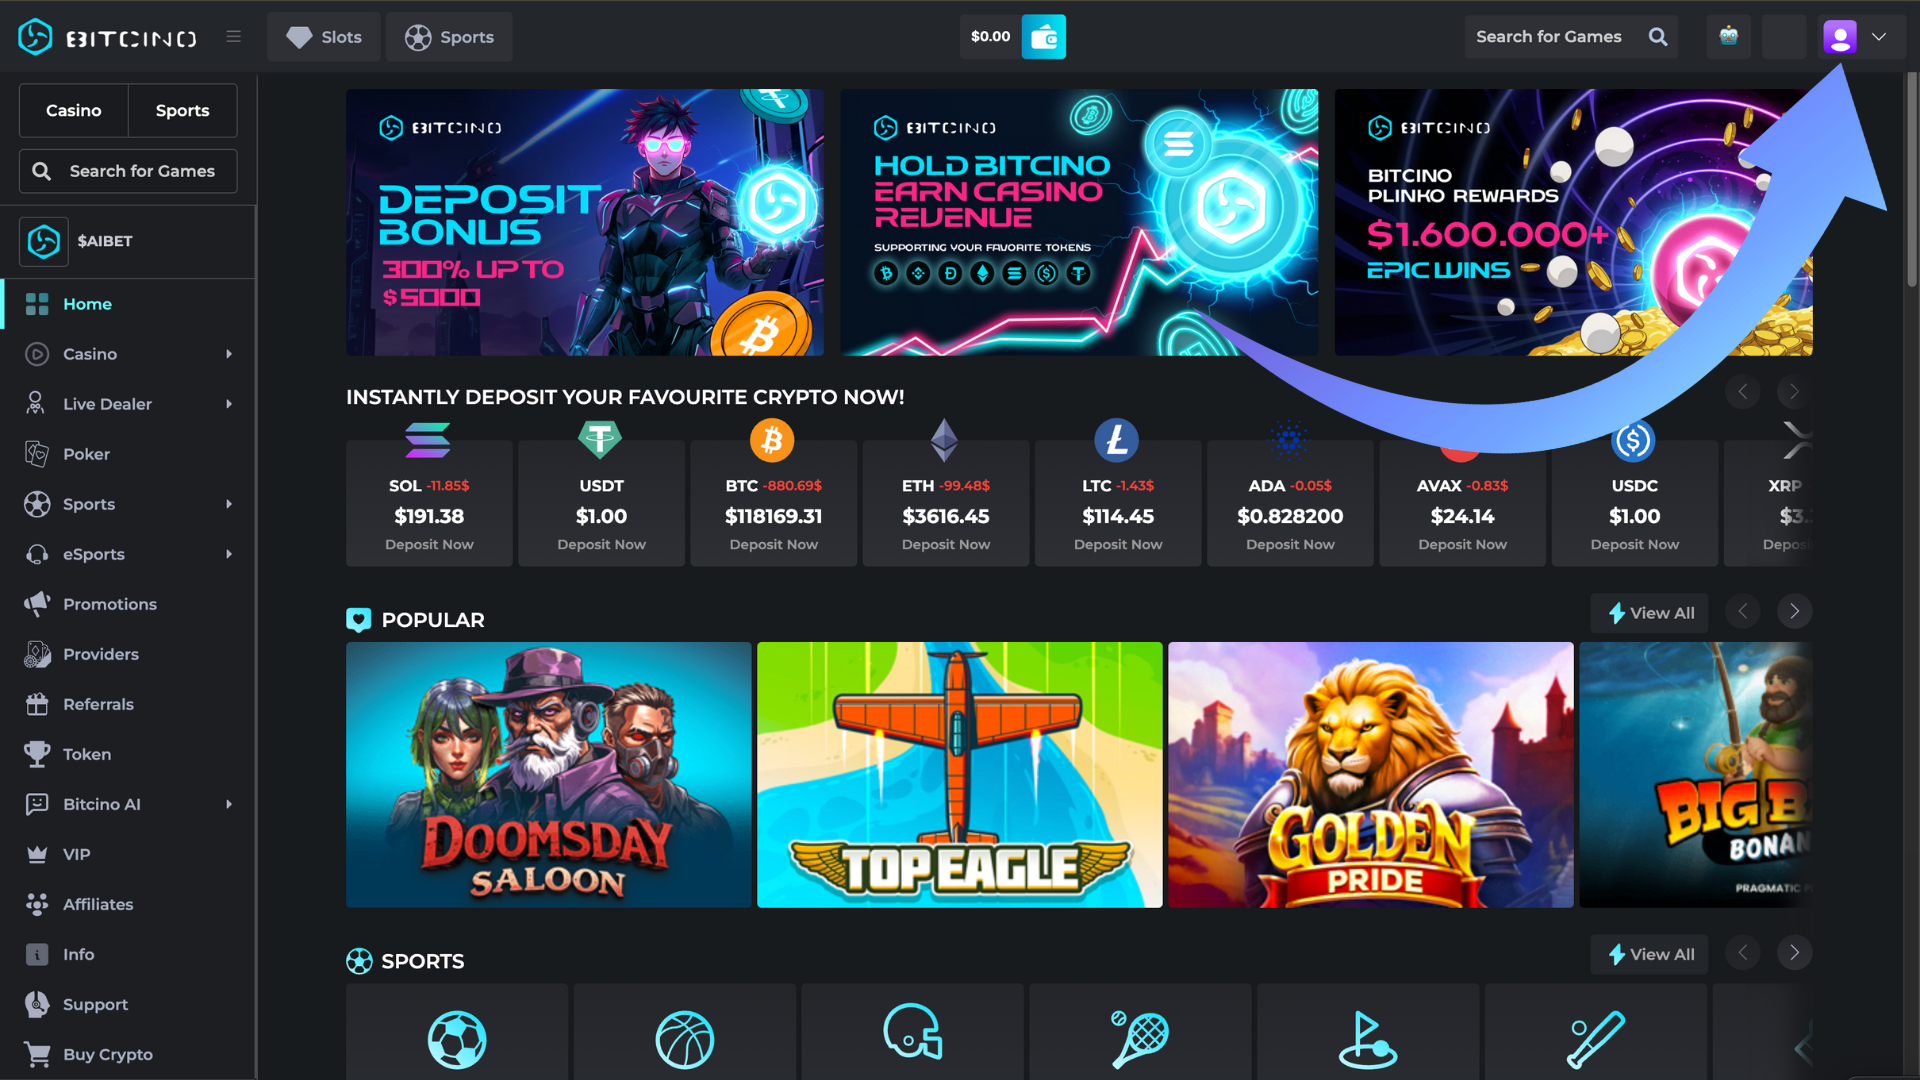This screenshot has height=1080, width=1920.
Task: Expand the Live Dealer submenu arrow
Action: pyautogui.click(x=229, y=404)
